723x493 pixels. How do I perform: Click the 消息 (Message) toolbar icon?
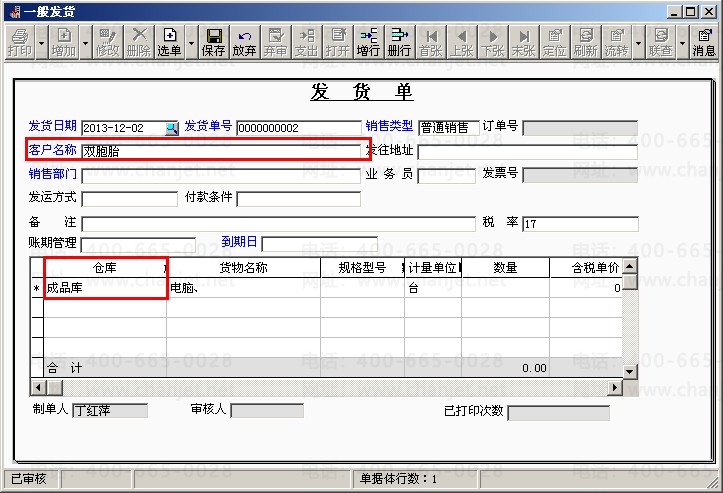click(704, 42)
